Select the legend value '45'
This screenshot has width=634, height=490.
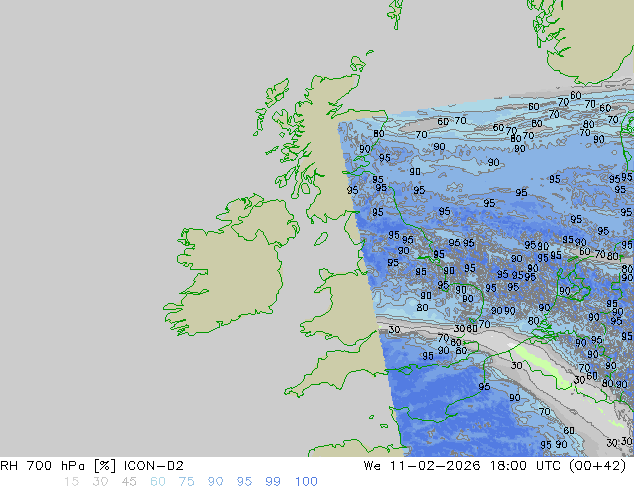[x=129, y=482]
